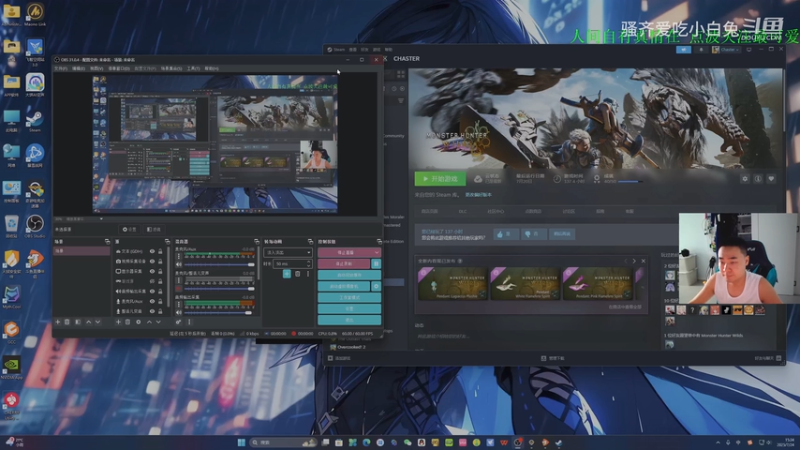
Task: Open three-dot menu of 麦克风/Aux mixer channel
Action: [179, 256]
